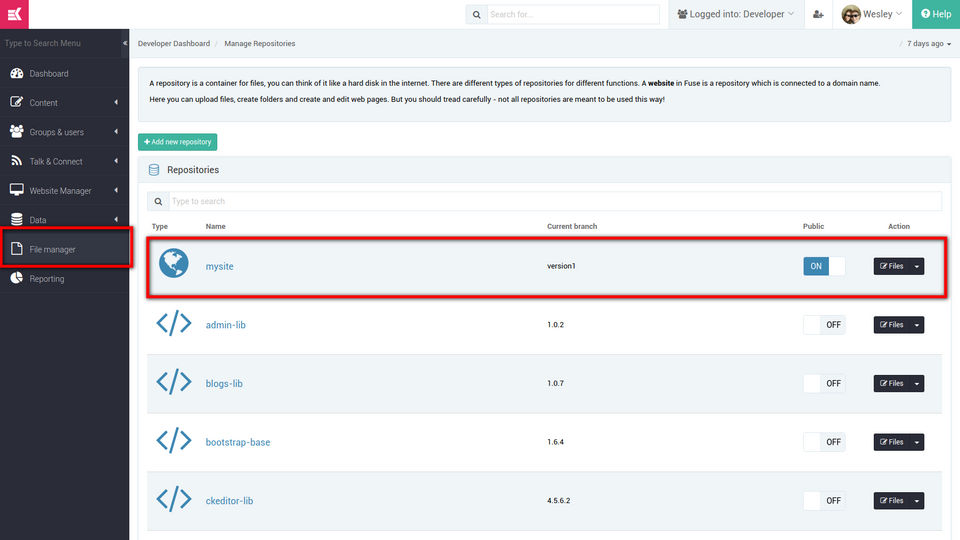Expand the Website Manager sidebar menu
Image resolution: width=960 pixels, height=540 pixels.
click(65, 190)
